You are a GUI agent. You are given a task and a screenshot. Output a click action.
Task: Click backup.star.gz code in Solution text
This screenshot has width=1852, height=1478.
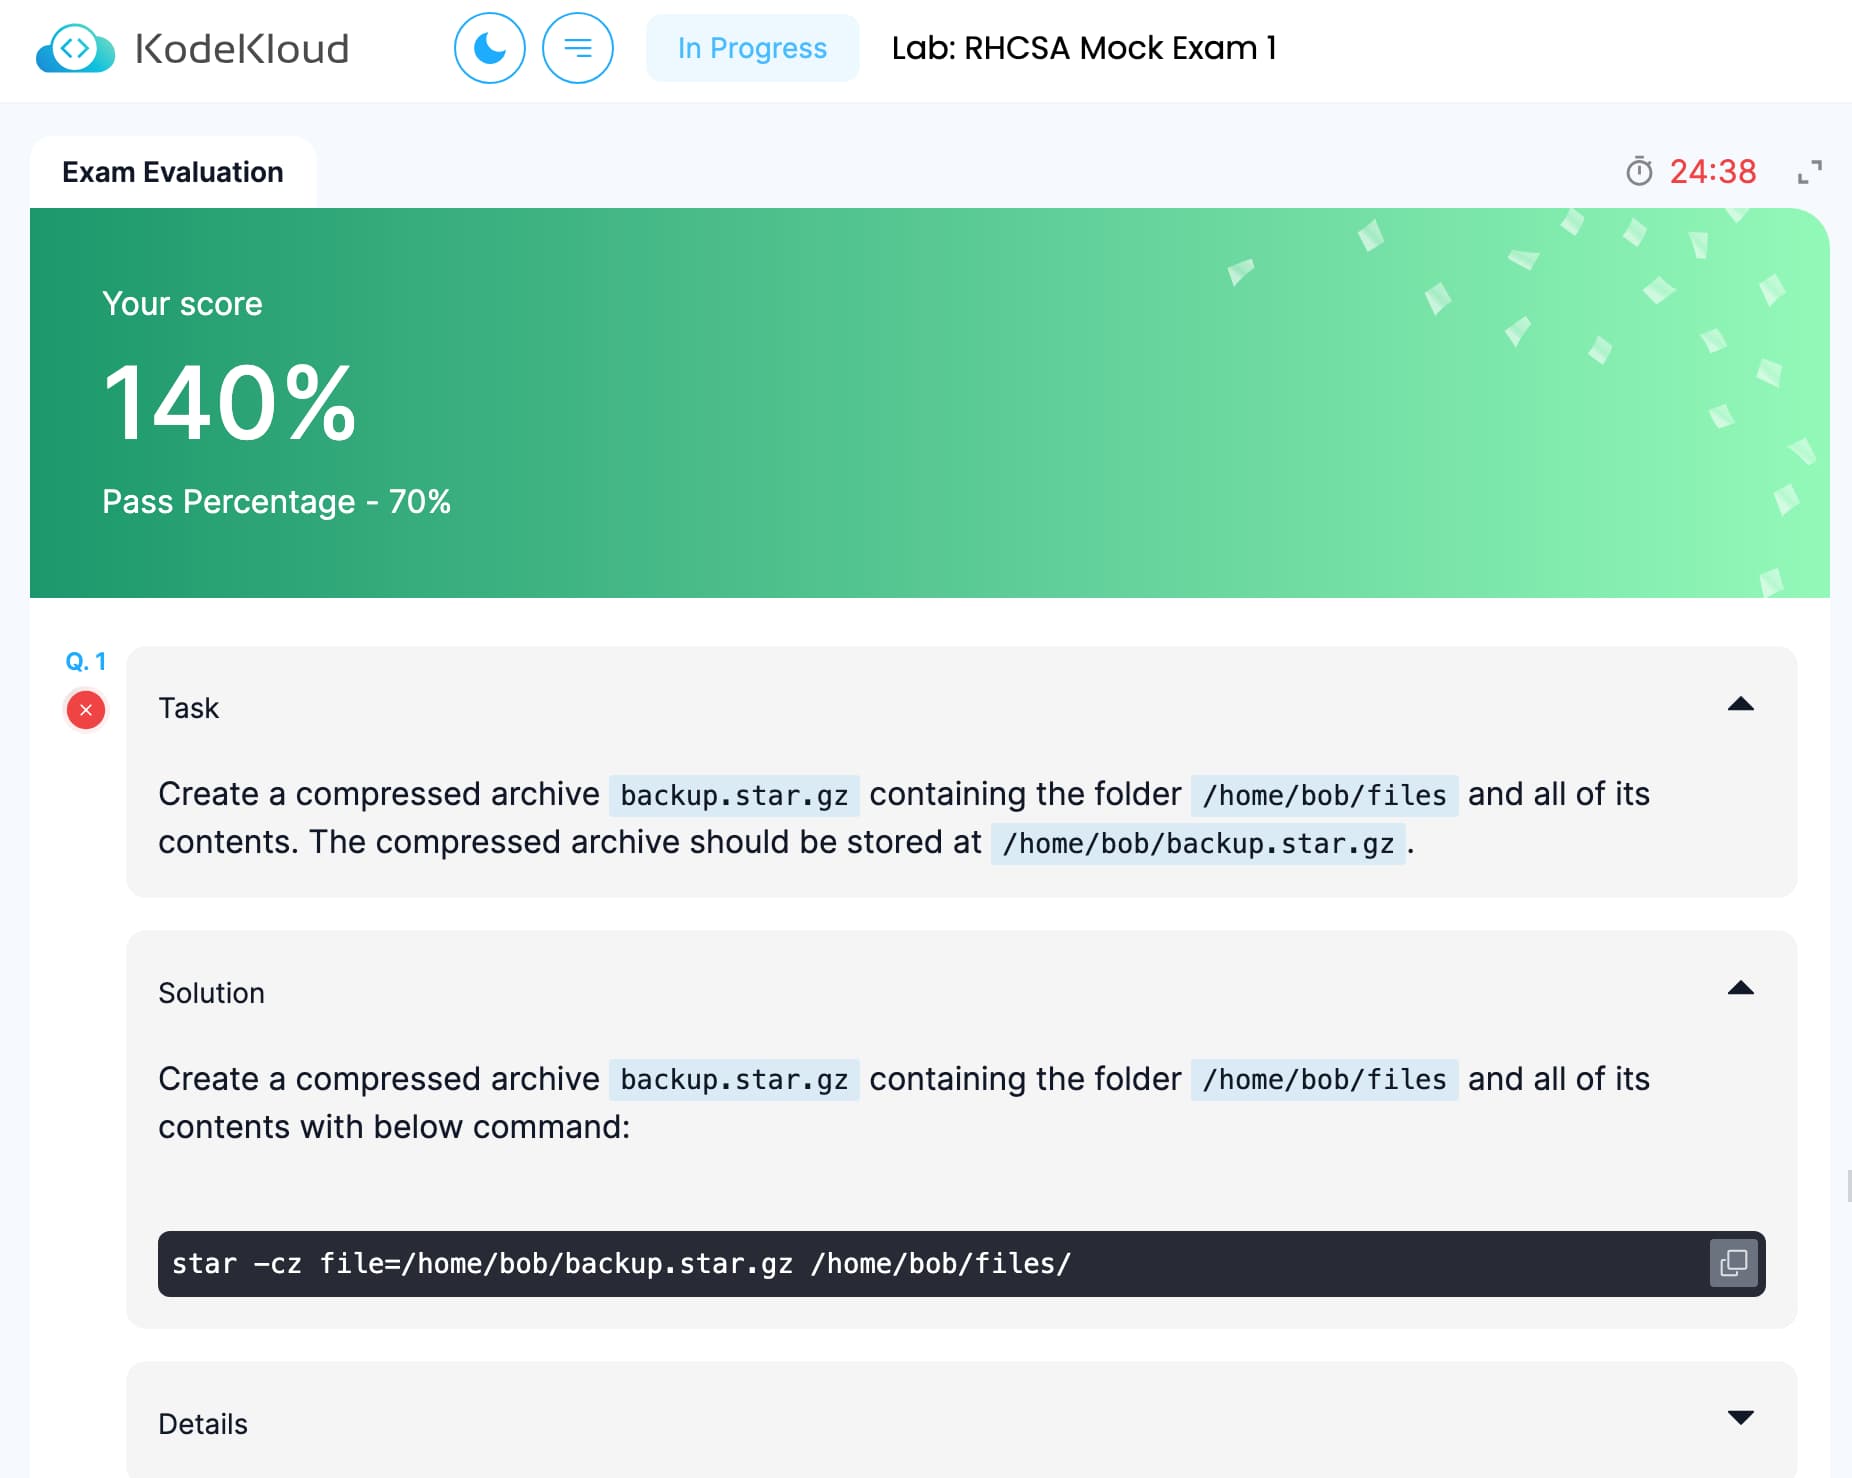point(734,1080)
